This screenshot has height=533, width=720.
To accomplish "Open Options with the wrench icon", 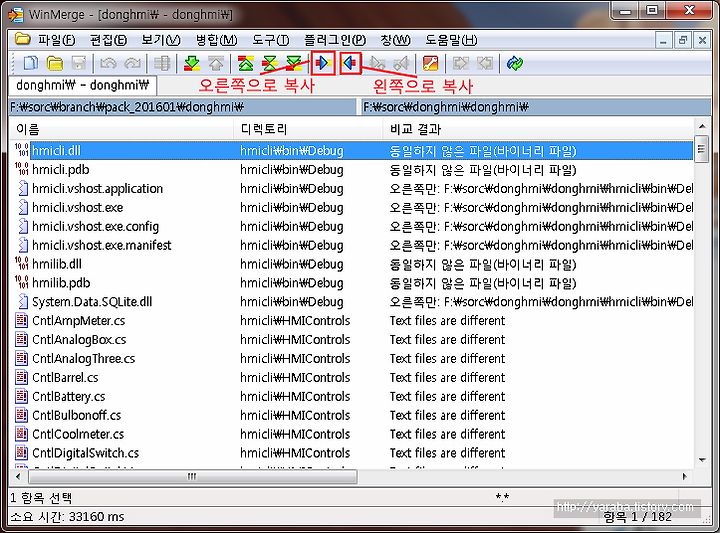I will [430, 63].
